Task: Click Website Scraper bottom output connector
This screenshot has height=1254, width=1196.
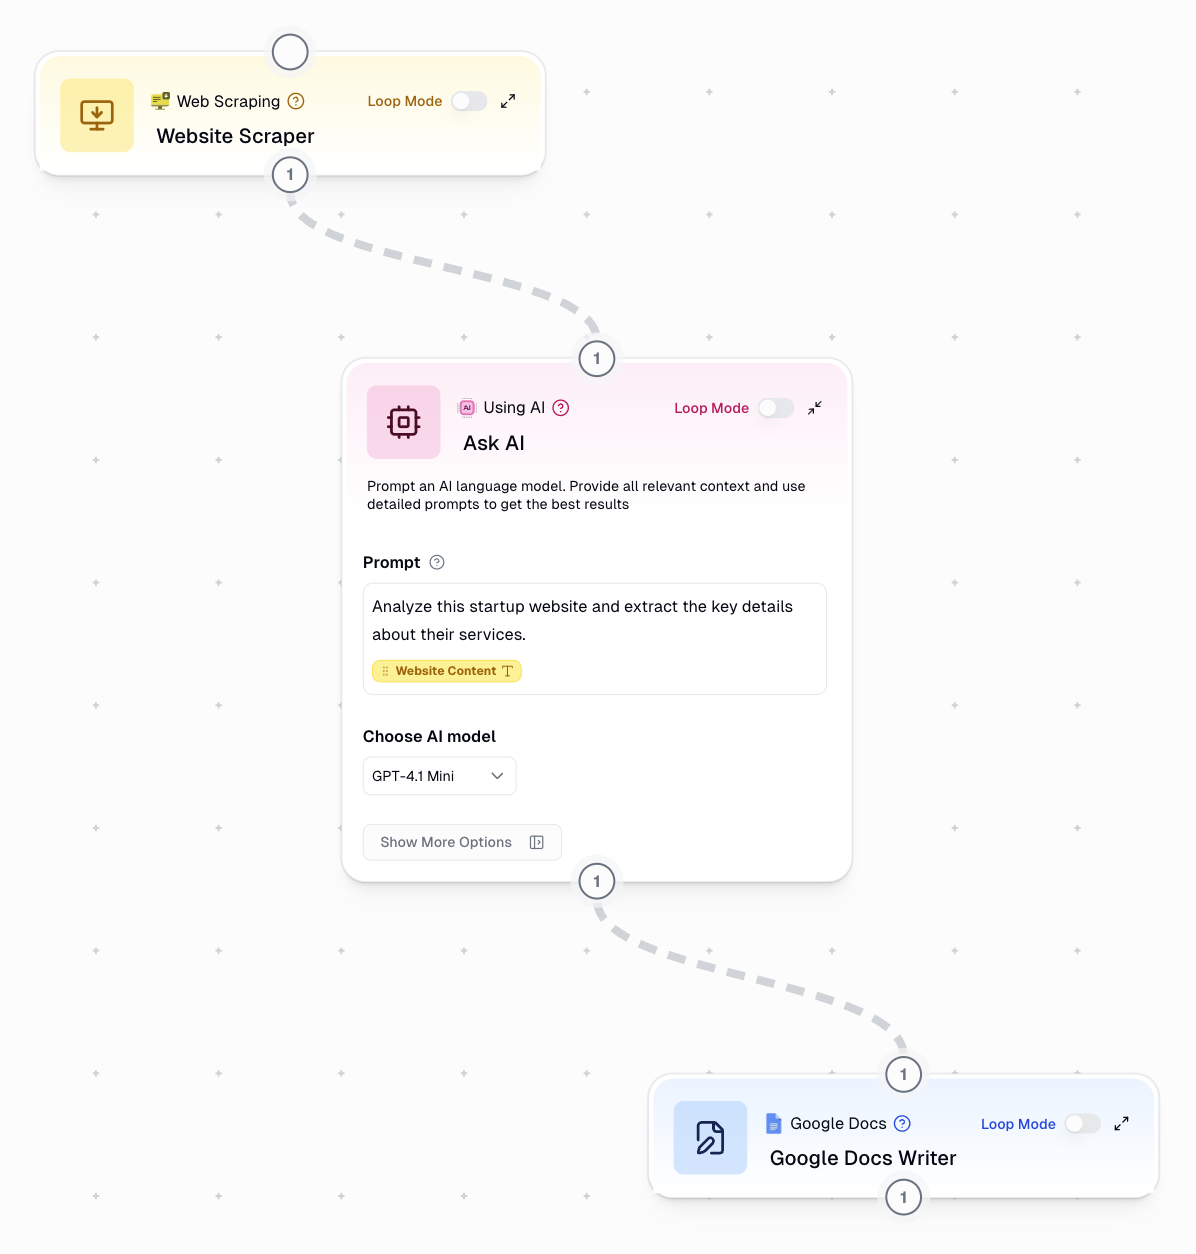Action: pyautogui.click(x=290, y=175)
